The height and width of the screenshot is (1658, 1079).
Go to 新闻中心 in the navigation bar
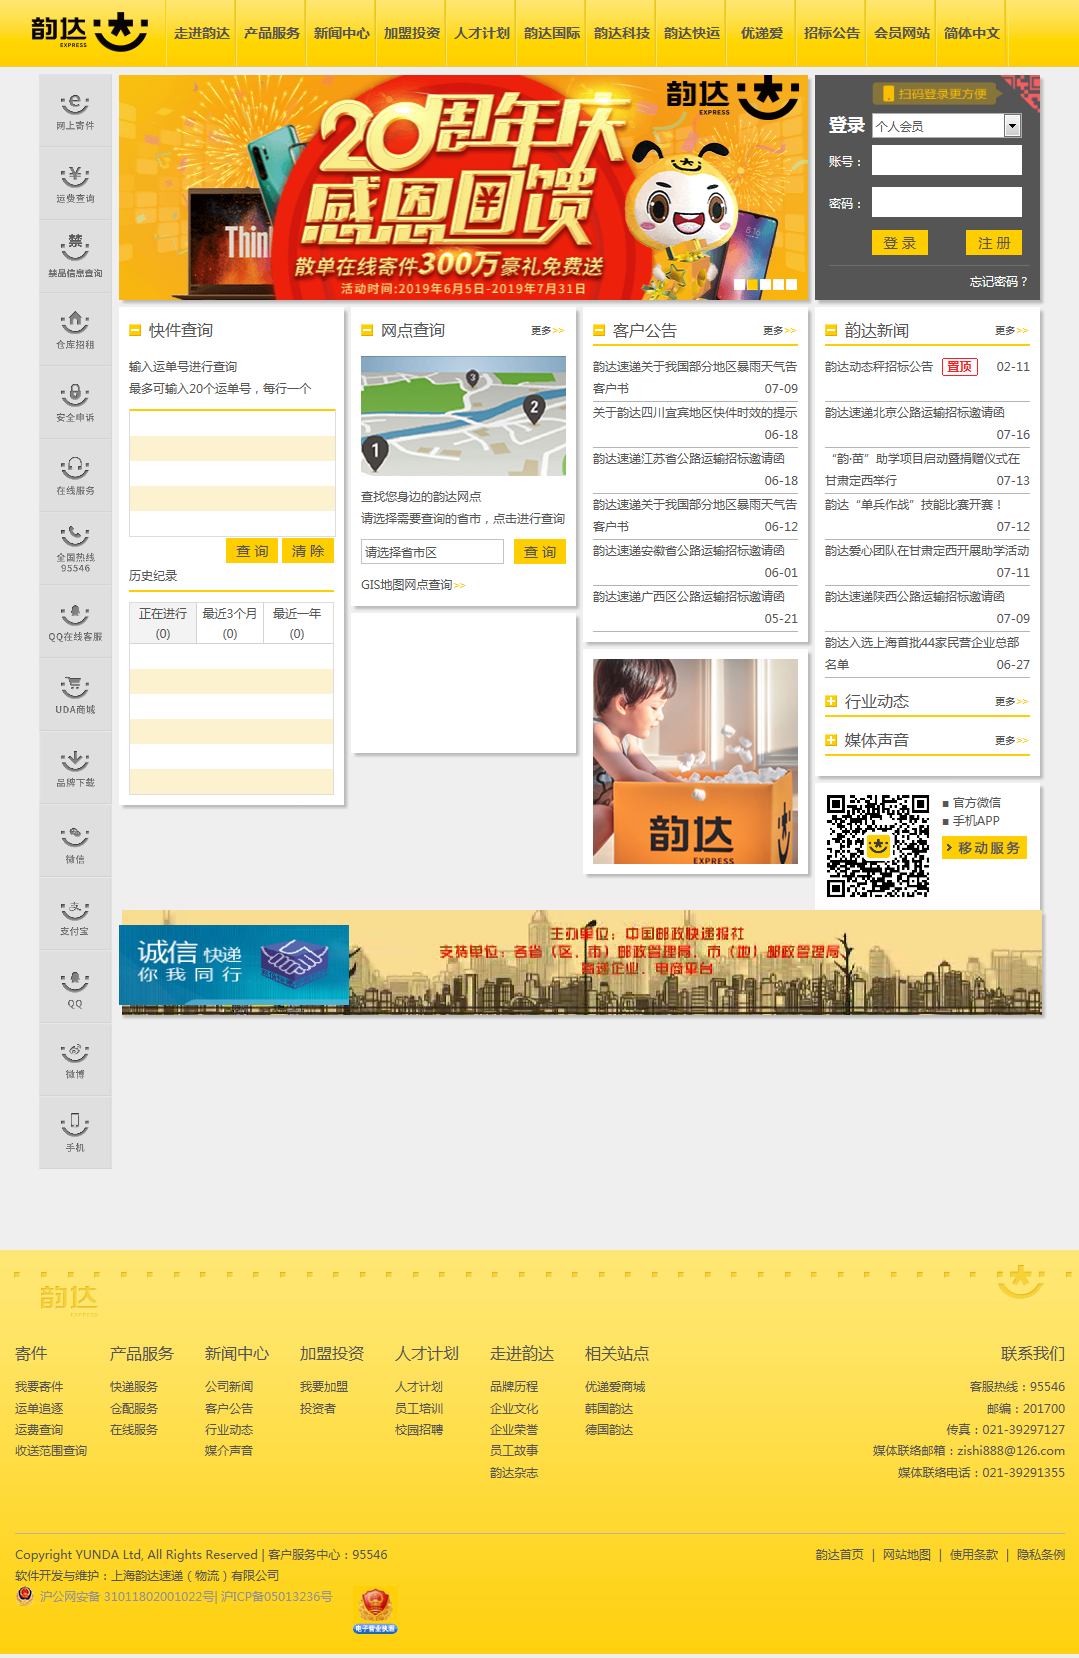click(x=342, y=33)
